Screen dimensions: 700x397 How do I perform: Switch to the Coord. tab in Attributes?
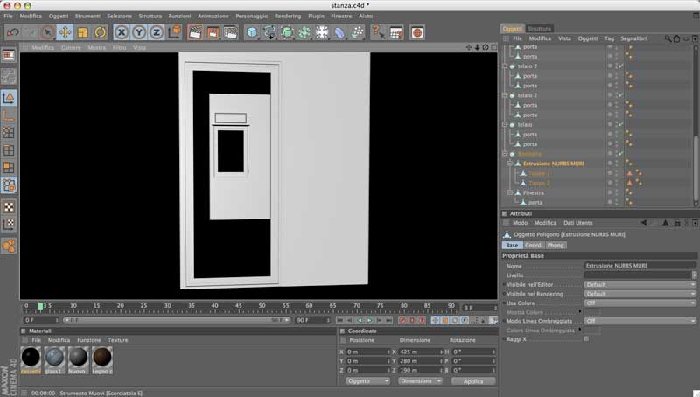533,245
